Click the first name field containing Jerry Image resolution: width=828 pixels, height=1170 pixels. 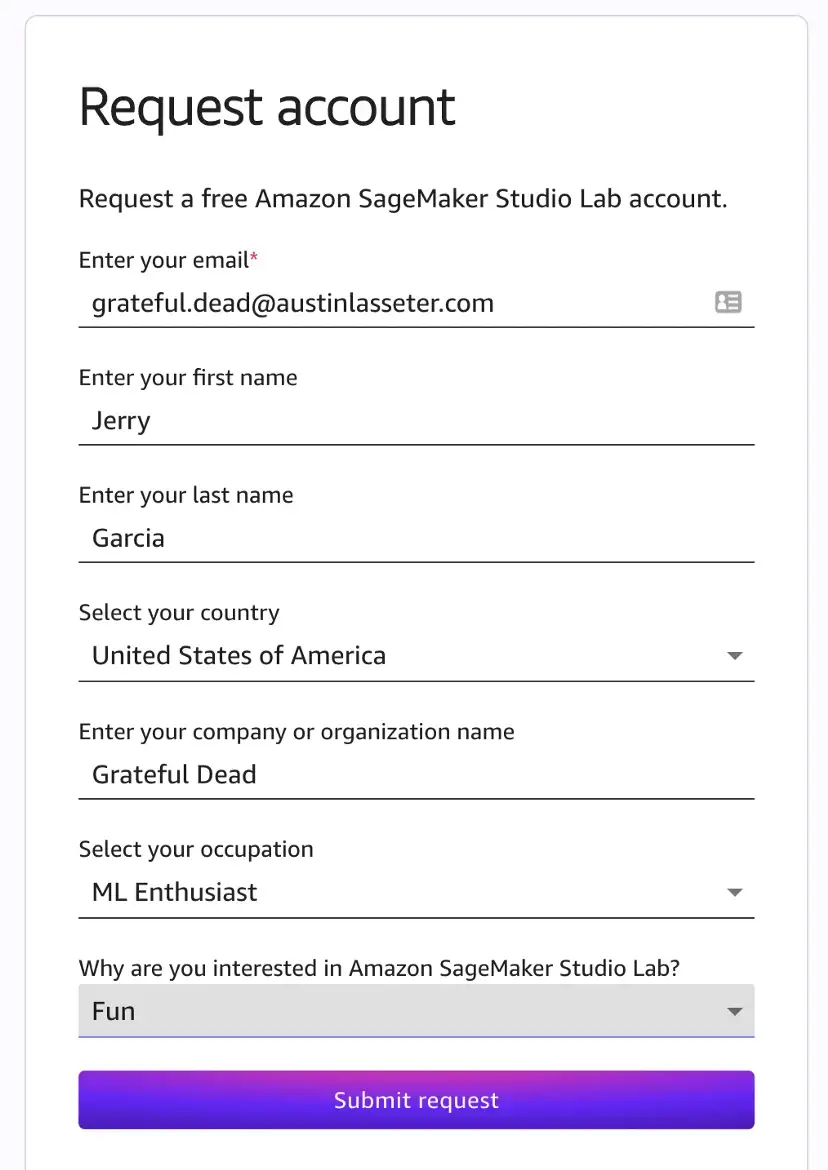(x=416, y=421)
